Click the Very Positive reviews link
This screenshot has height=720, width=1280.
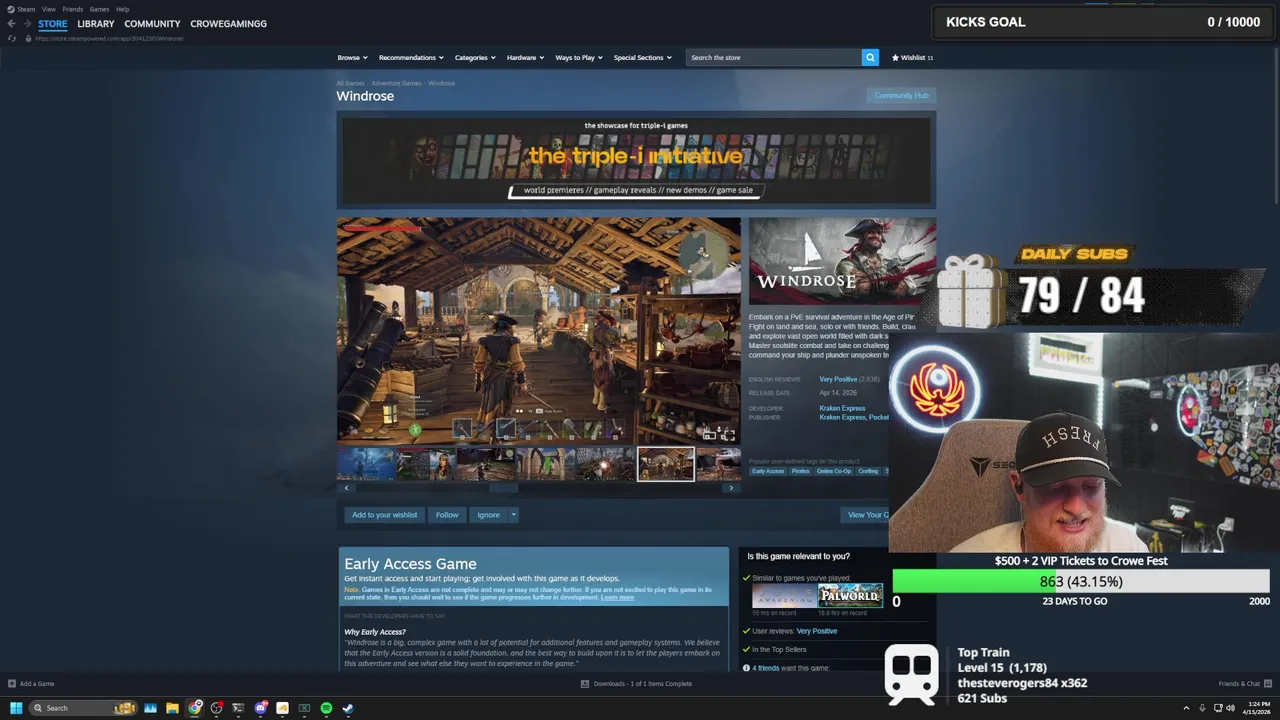tap(838, 379)
